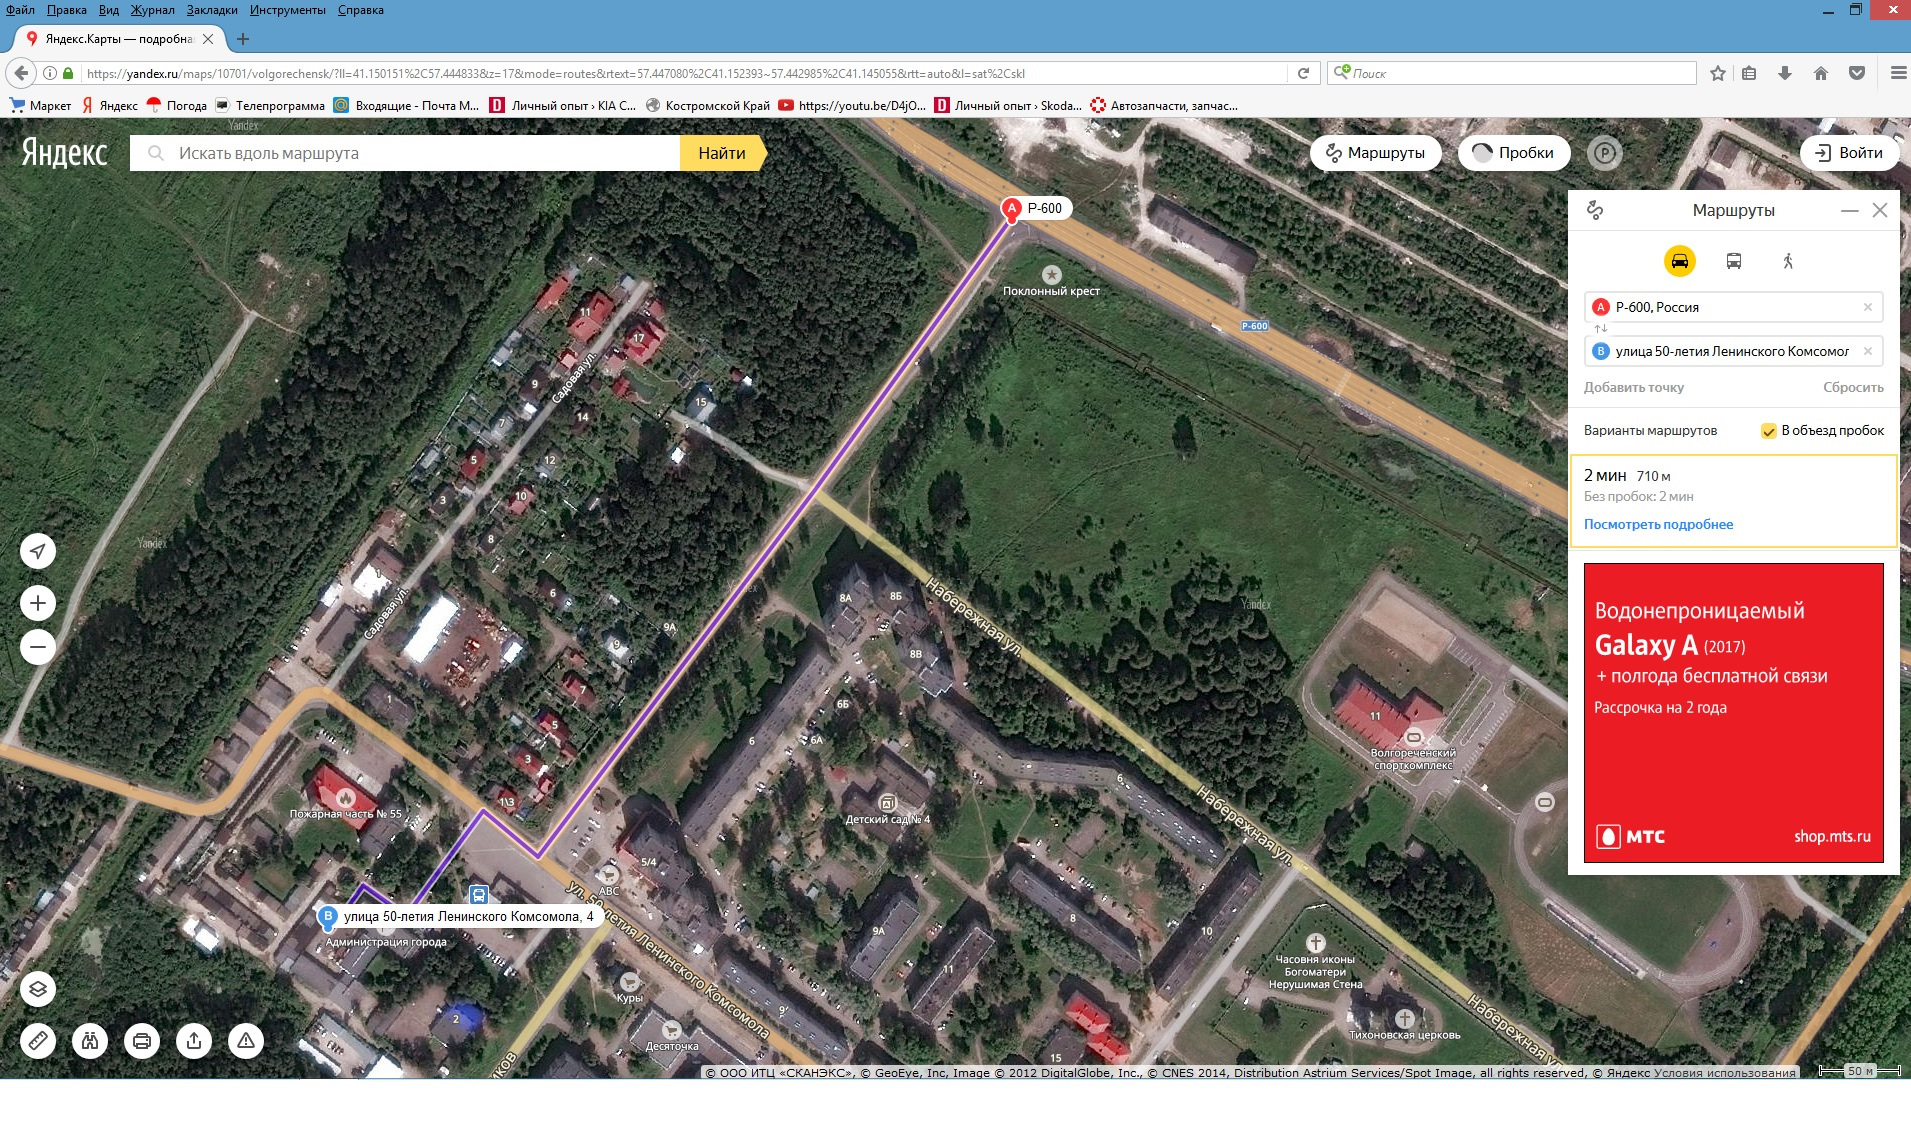This screenshot has height=1144, width=1911.
Task: Close the Яндекс.Карты tab
Action: click(208, 39)
